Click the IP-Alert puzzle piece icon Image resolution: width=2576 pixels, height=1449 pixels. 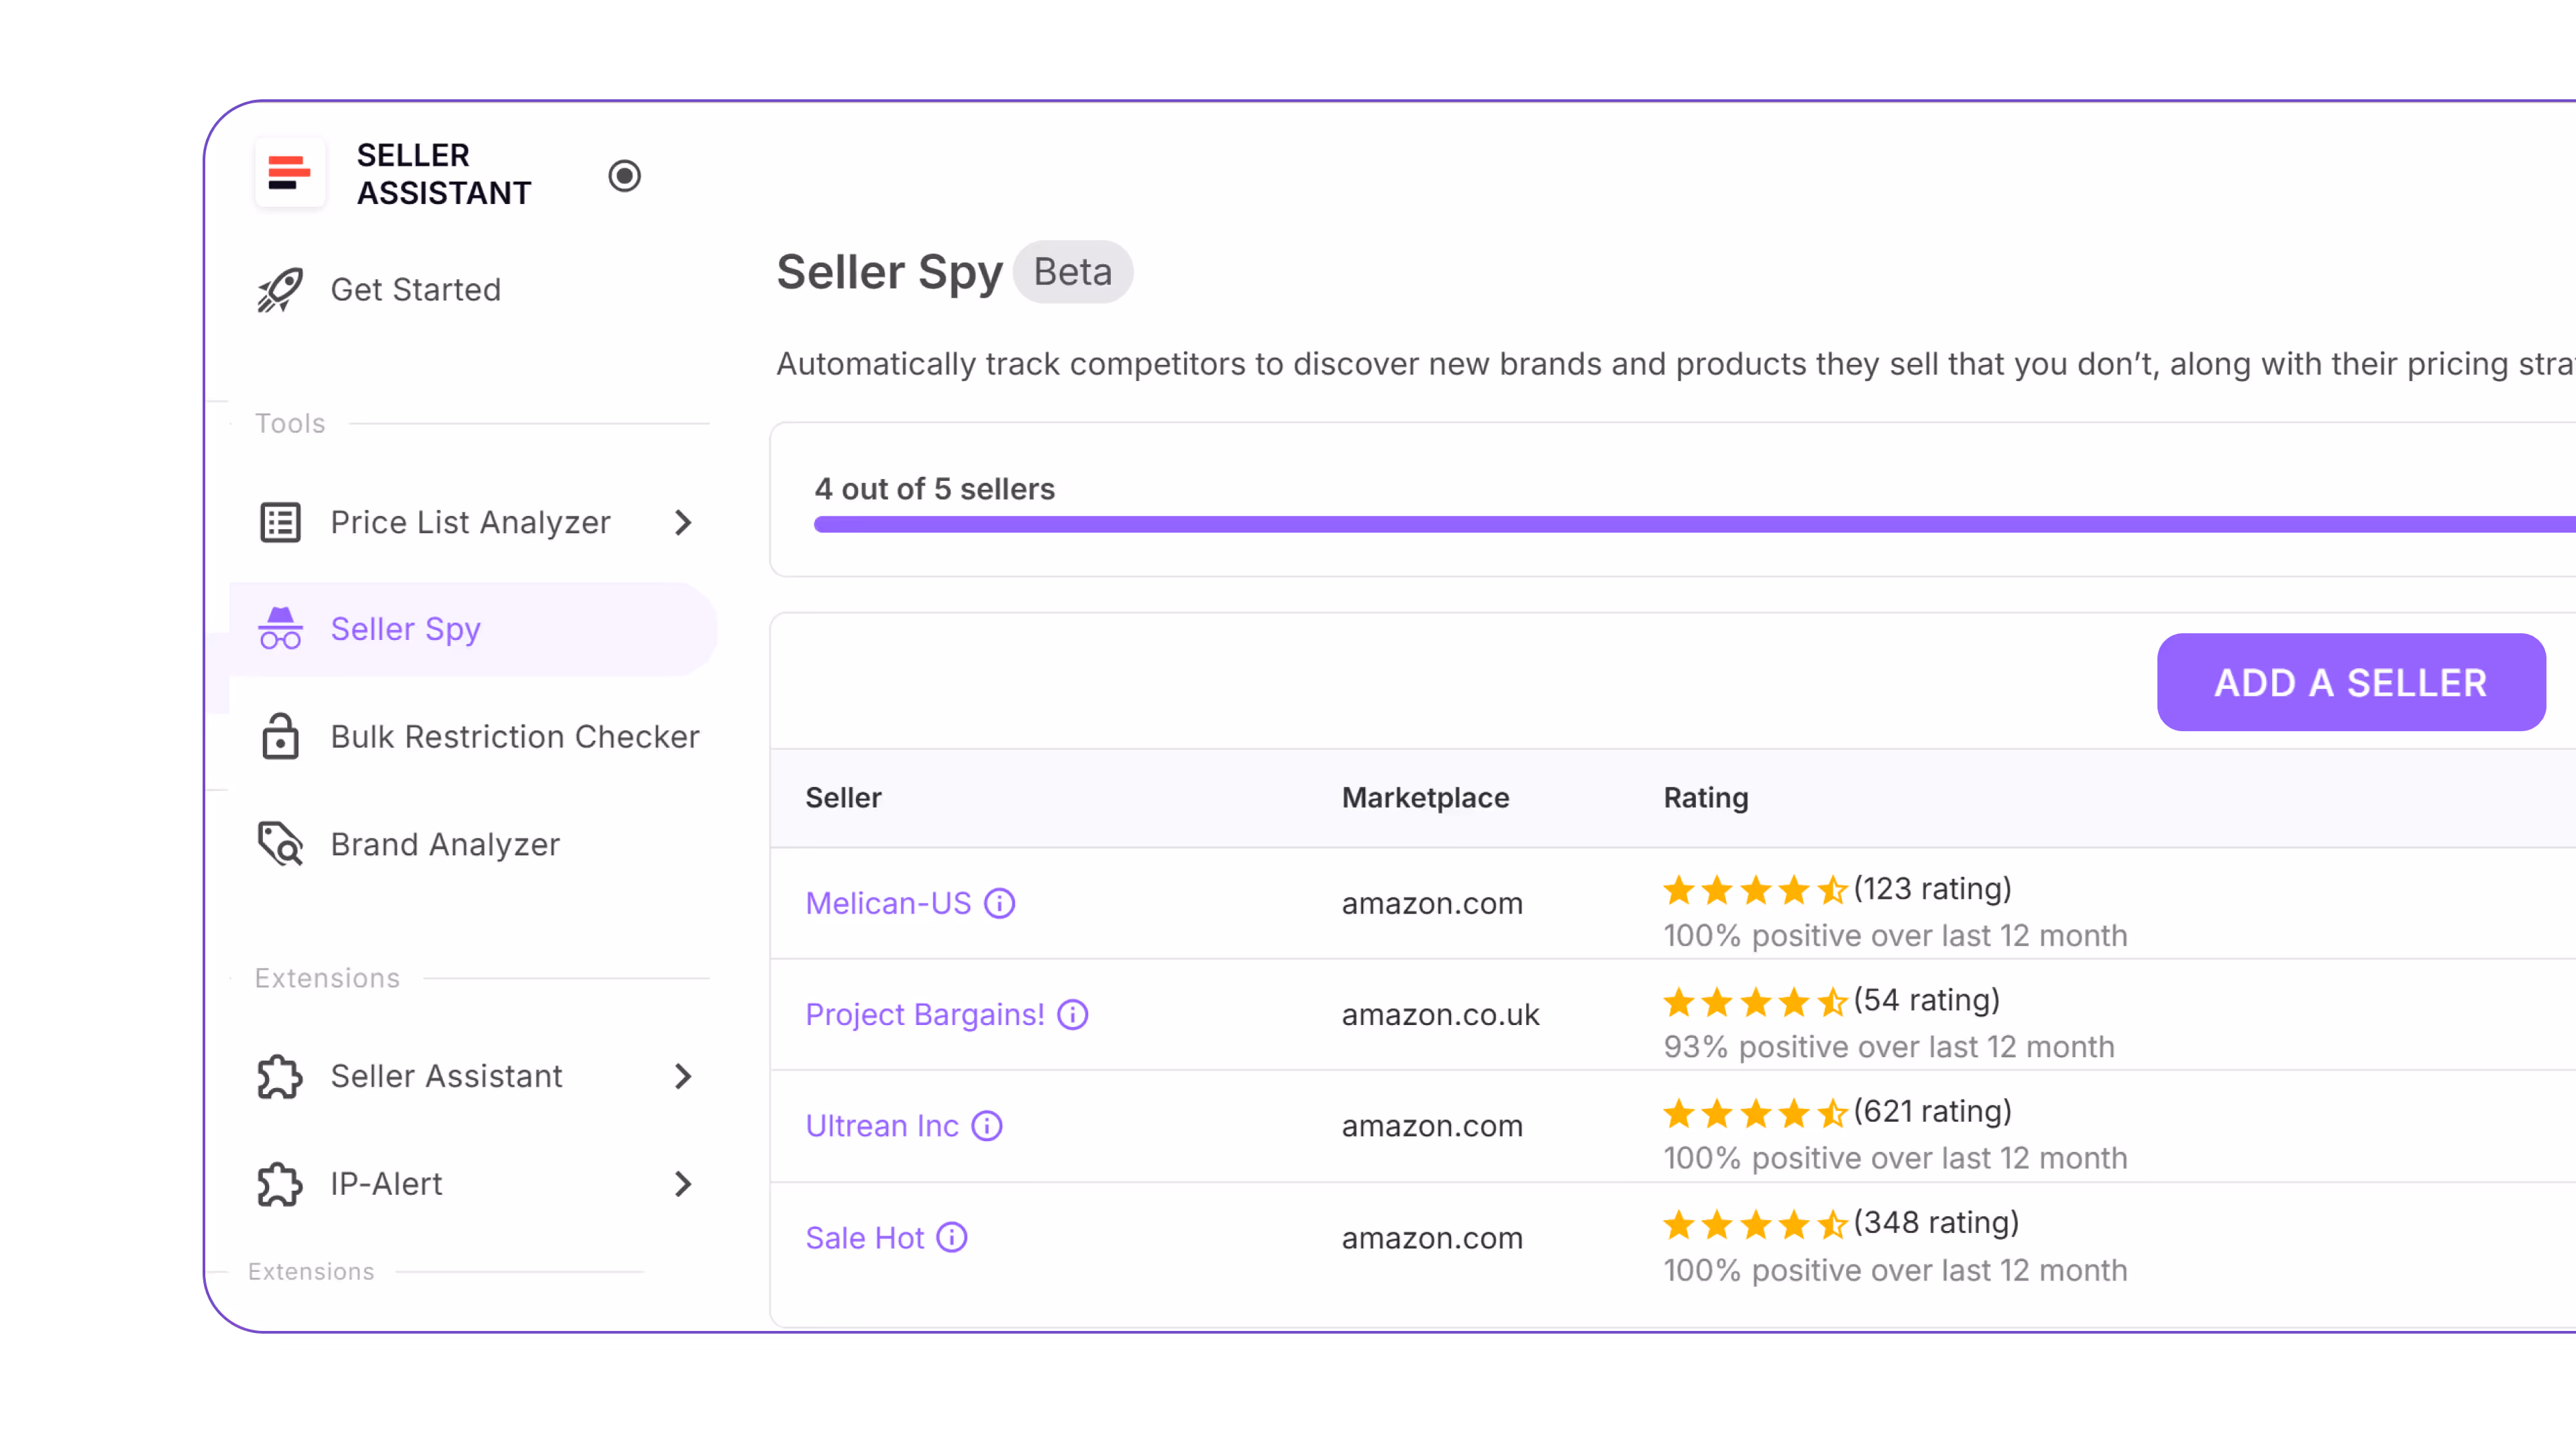(278, 1184)
